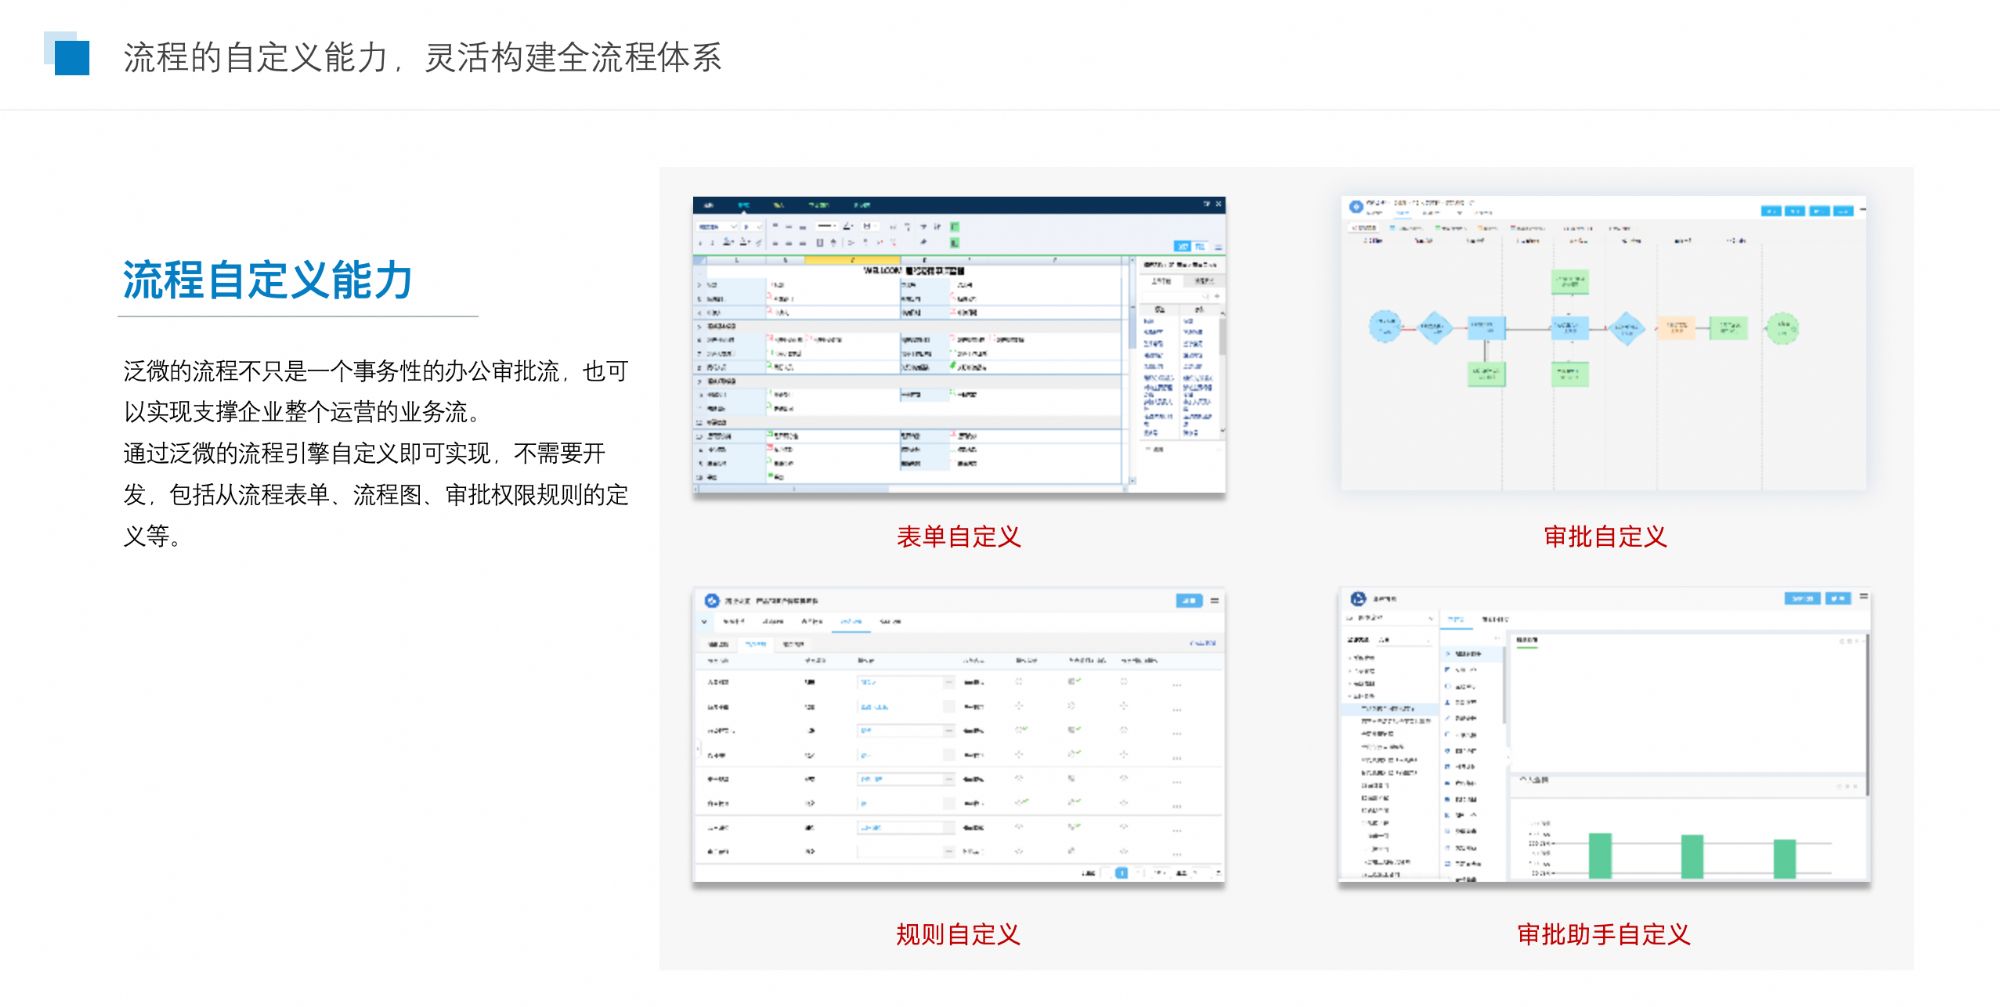Viewport: 2000px width, 1007px height.
Task: Select the blue circle start node in flowchart
Action: 1385,327
